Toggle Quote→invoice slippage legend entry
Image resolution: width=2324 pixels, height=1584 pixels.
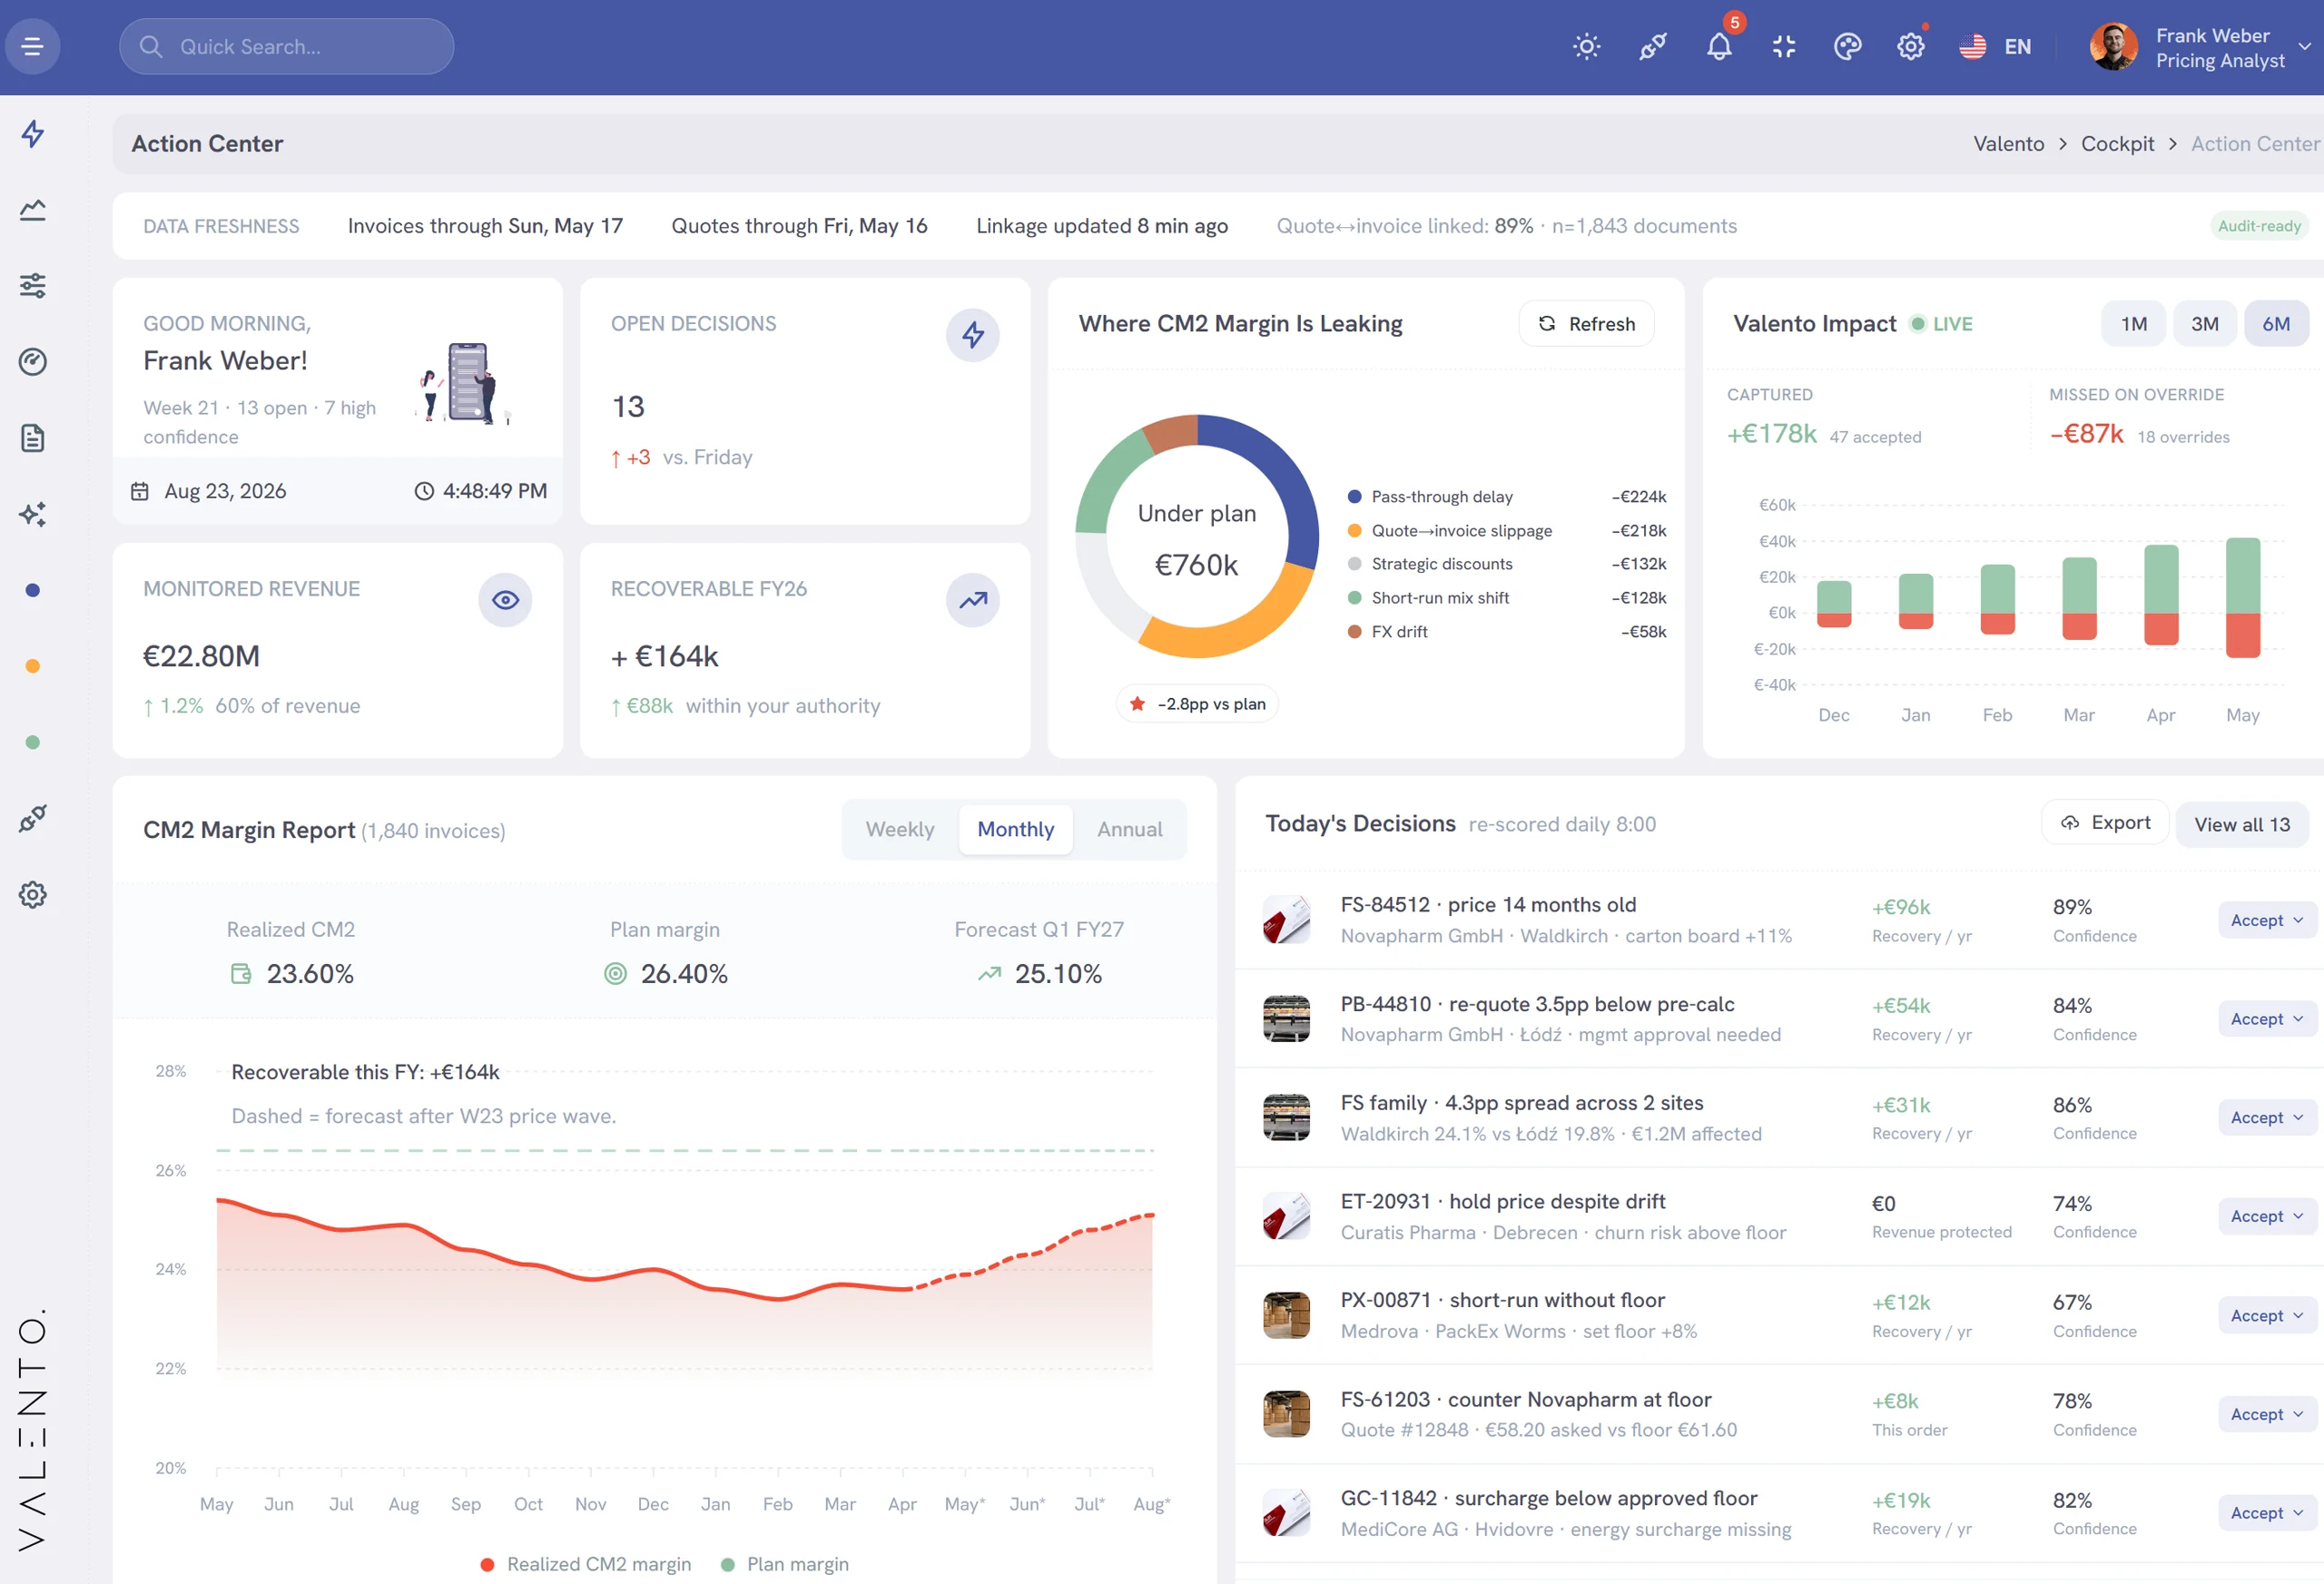[x=1449, y=531]
